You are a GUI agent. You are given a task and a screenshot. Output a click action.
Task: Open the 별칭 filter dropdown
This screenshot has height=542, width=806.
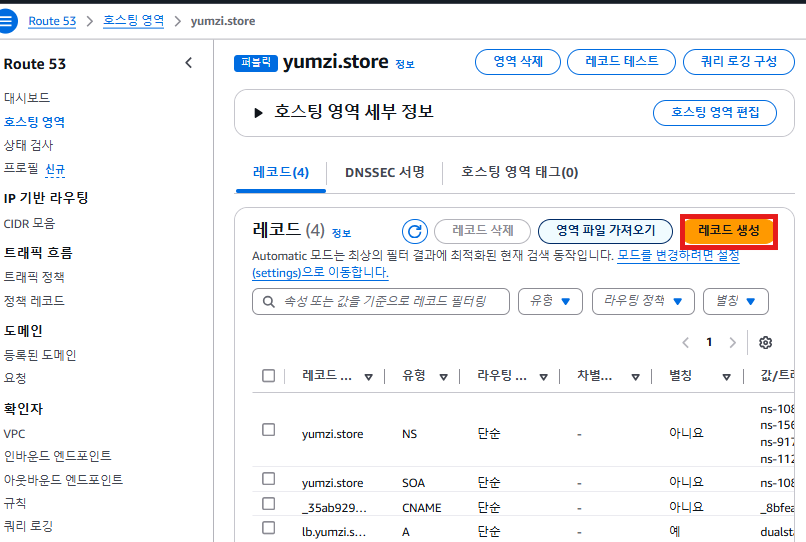pyautogui.click(x=736, y=301)
